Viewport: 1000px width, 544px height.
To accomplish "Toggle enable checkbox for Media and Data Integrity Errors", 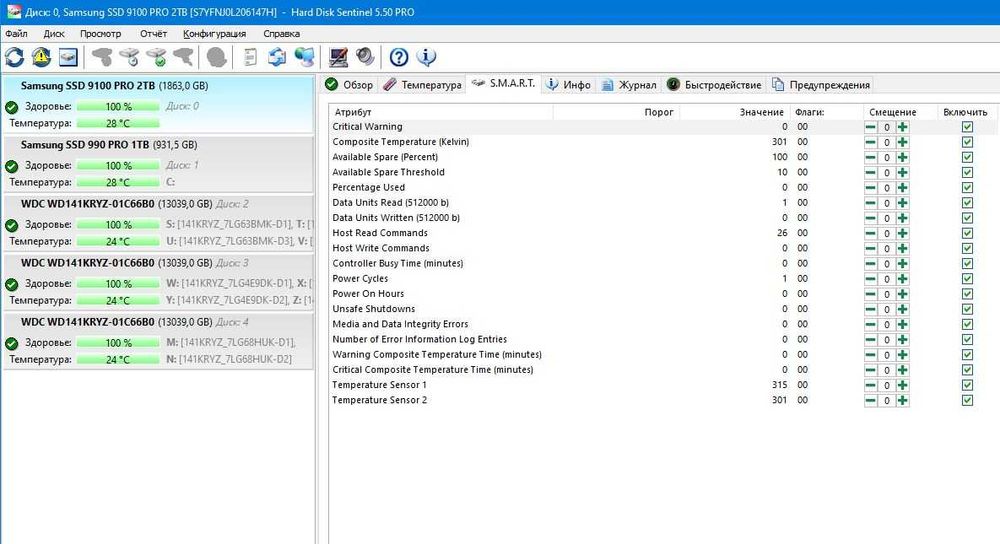I will coord(967,324).
